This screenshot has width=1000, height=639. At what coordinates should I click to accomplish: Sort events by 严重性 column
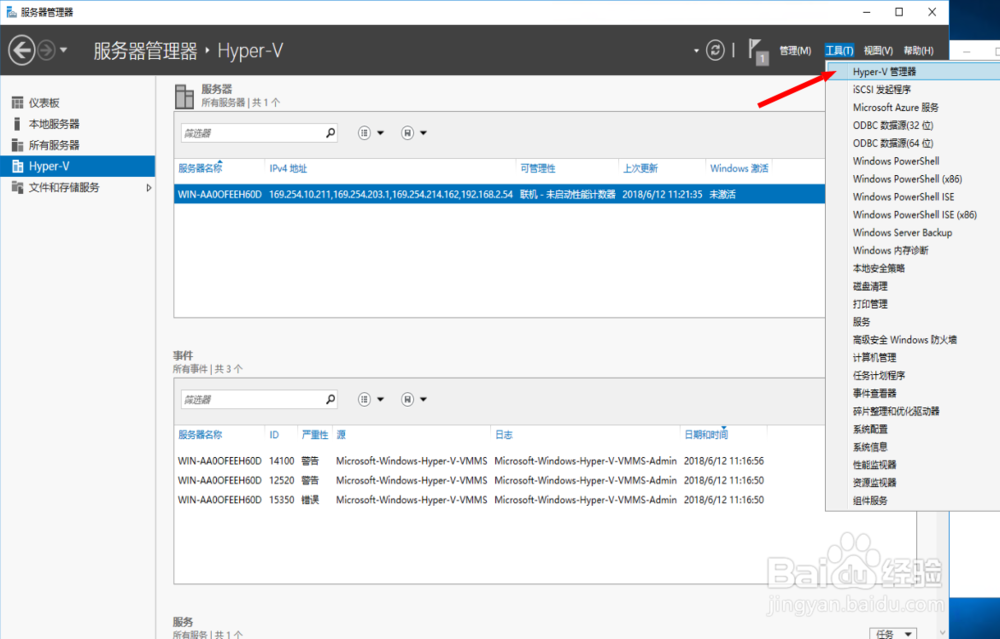pyautogui.click(x=314, y=435)
